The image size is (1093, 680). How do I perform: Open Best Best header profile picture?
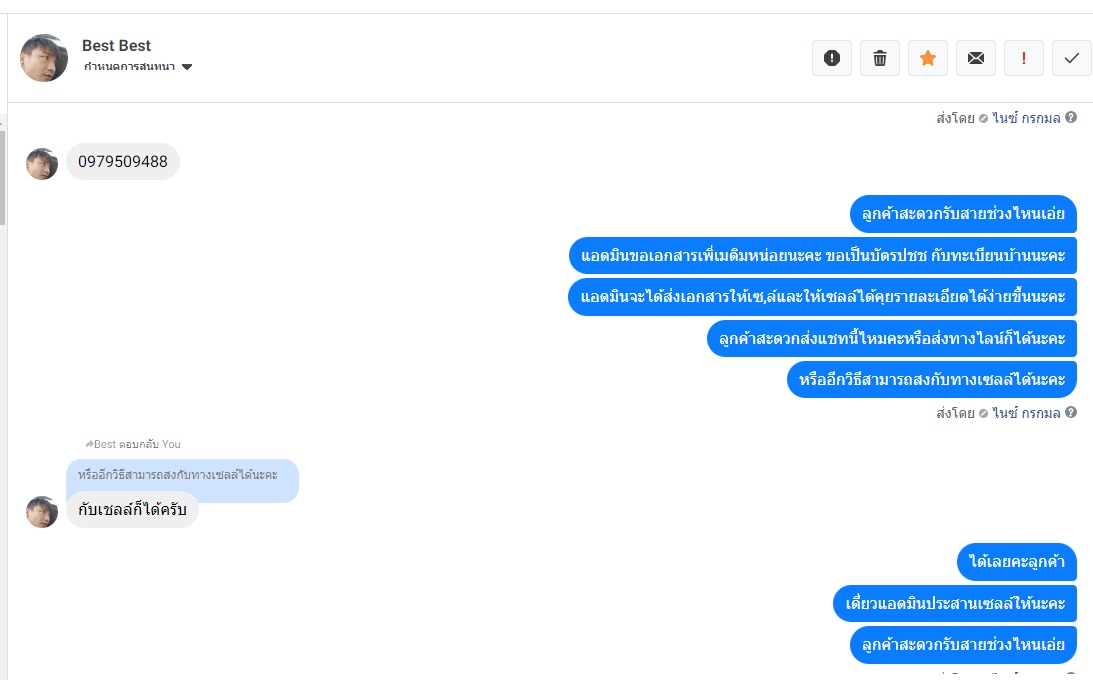point(44,58)
